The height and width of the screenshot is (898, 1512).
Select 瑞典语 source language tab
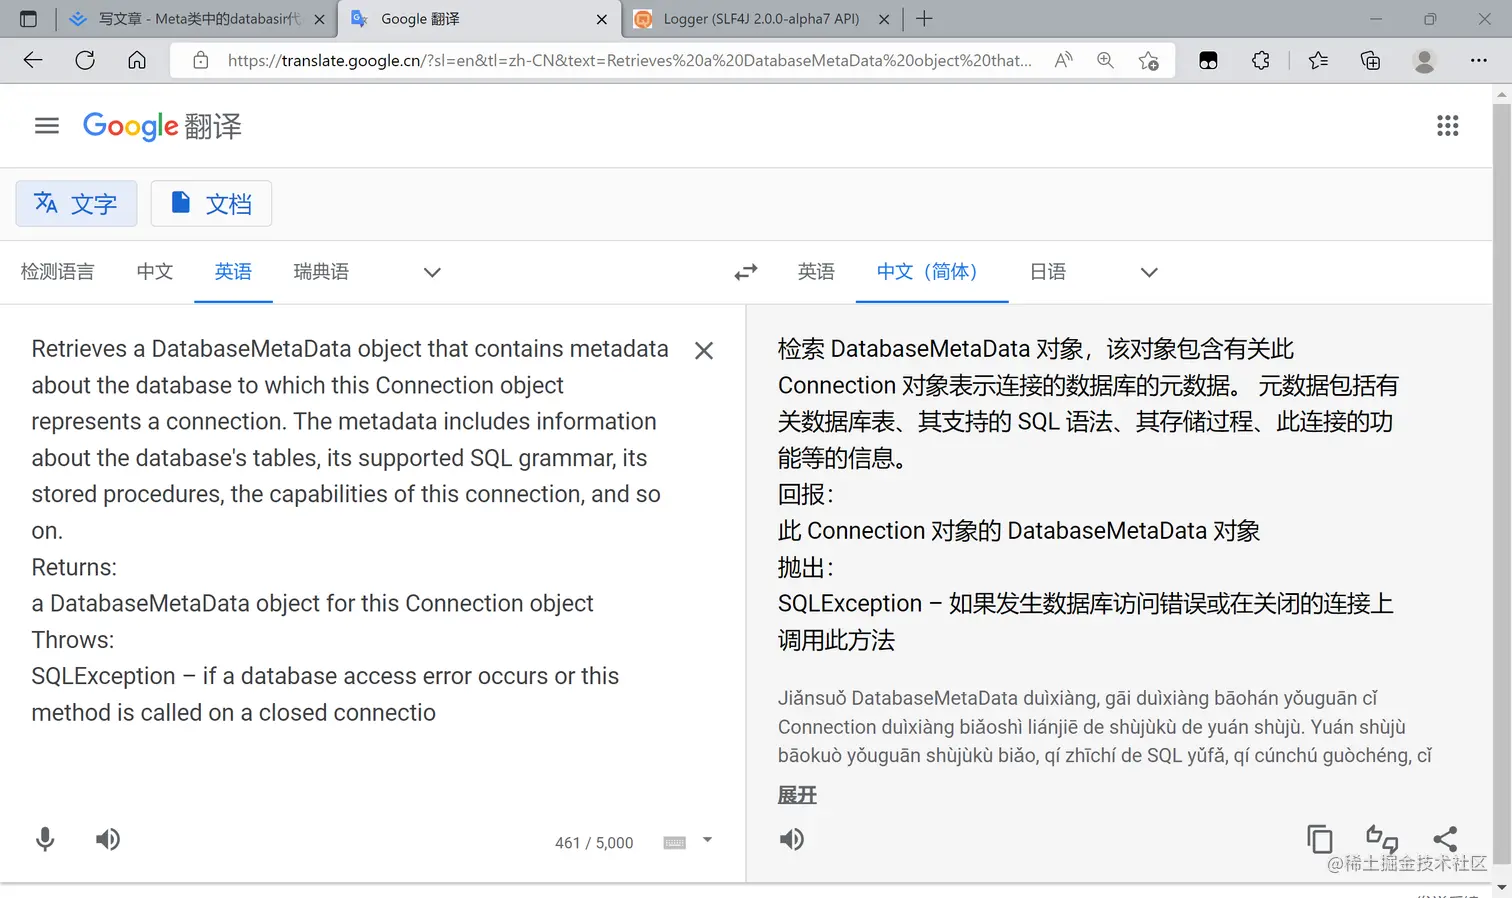(321, 272)
